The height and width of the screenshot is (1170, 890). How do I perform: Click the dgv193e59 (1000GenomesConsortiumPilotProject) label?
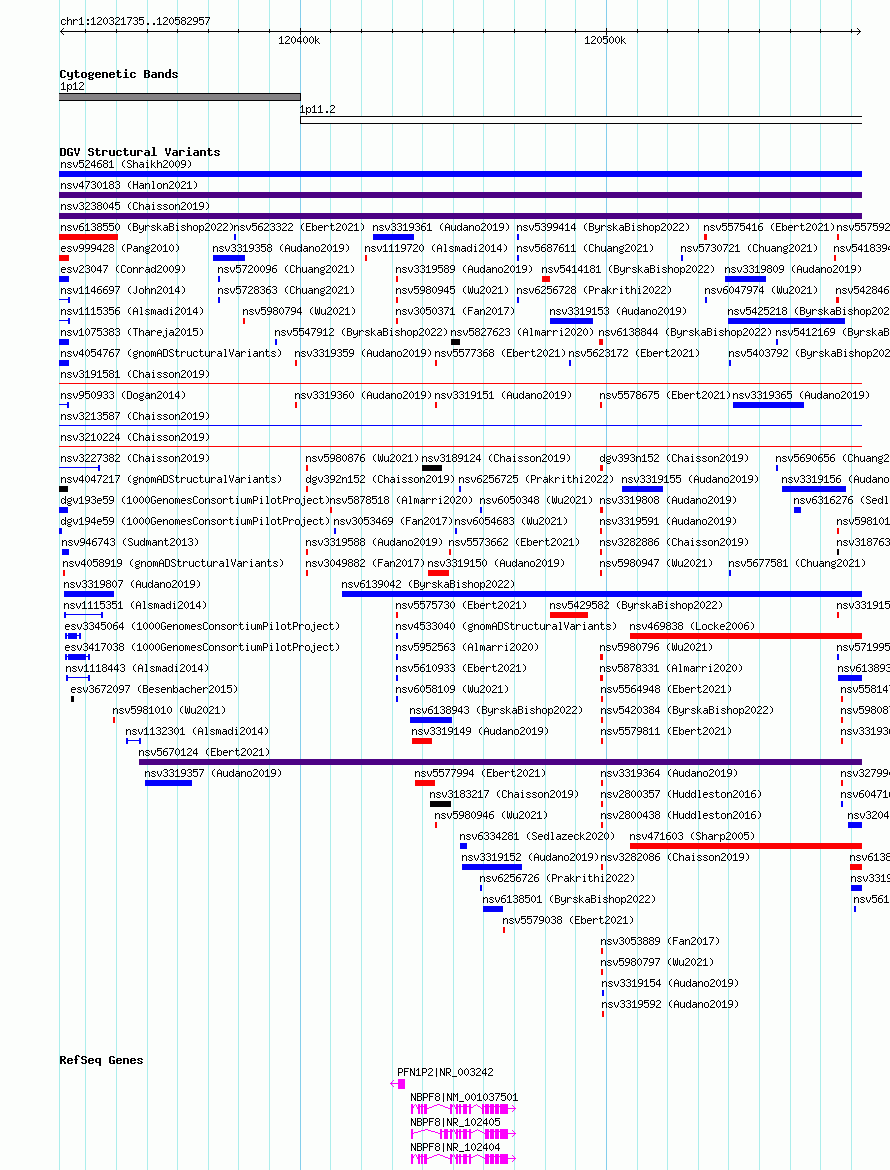(193, 500)
